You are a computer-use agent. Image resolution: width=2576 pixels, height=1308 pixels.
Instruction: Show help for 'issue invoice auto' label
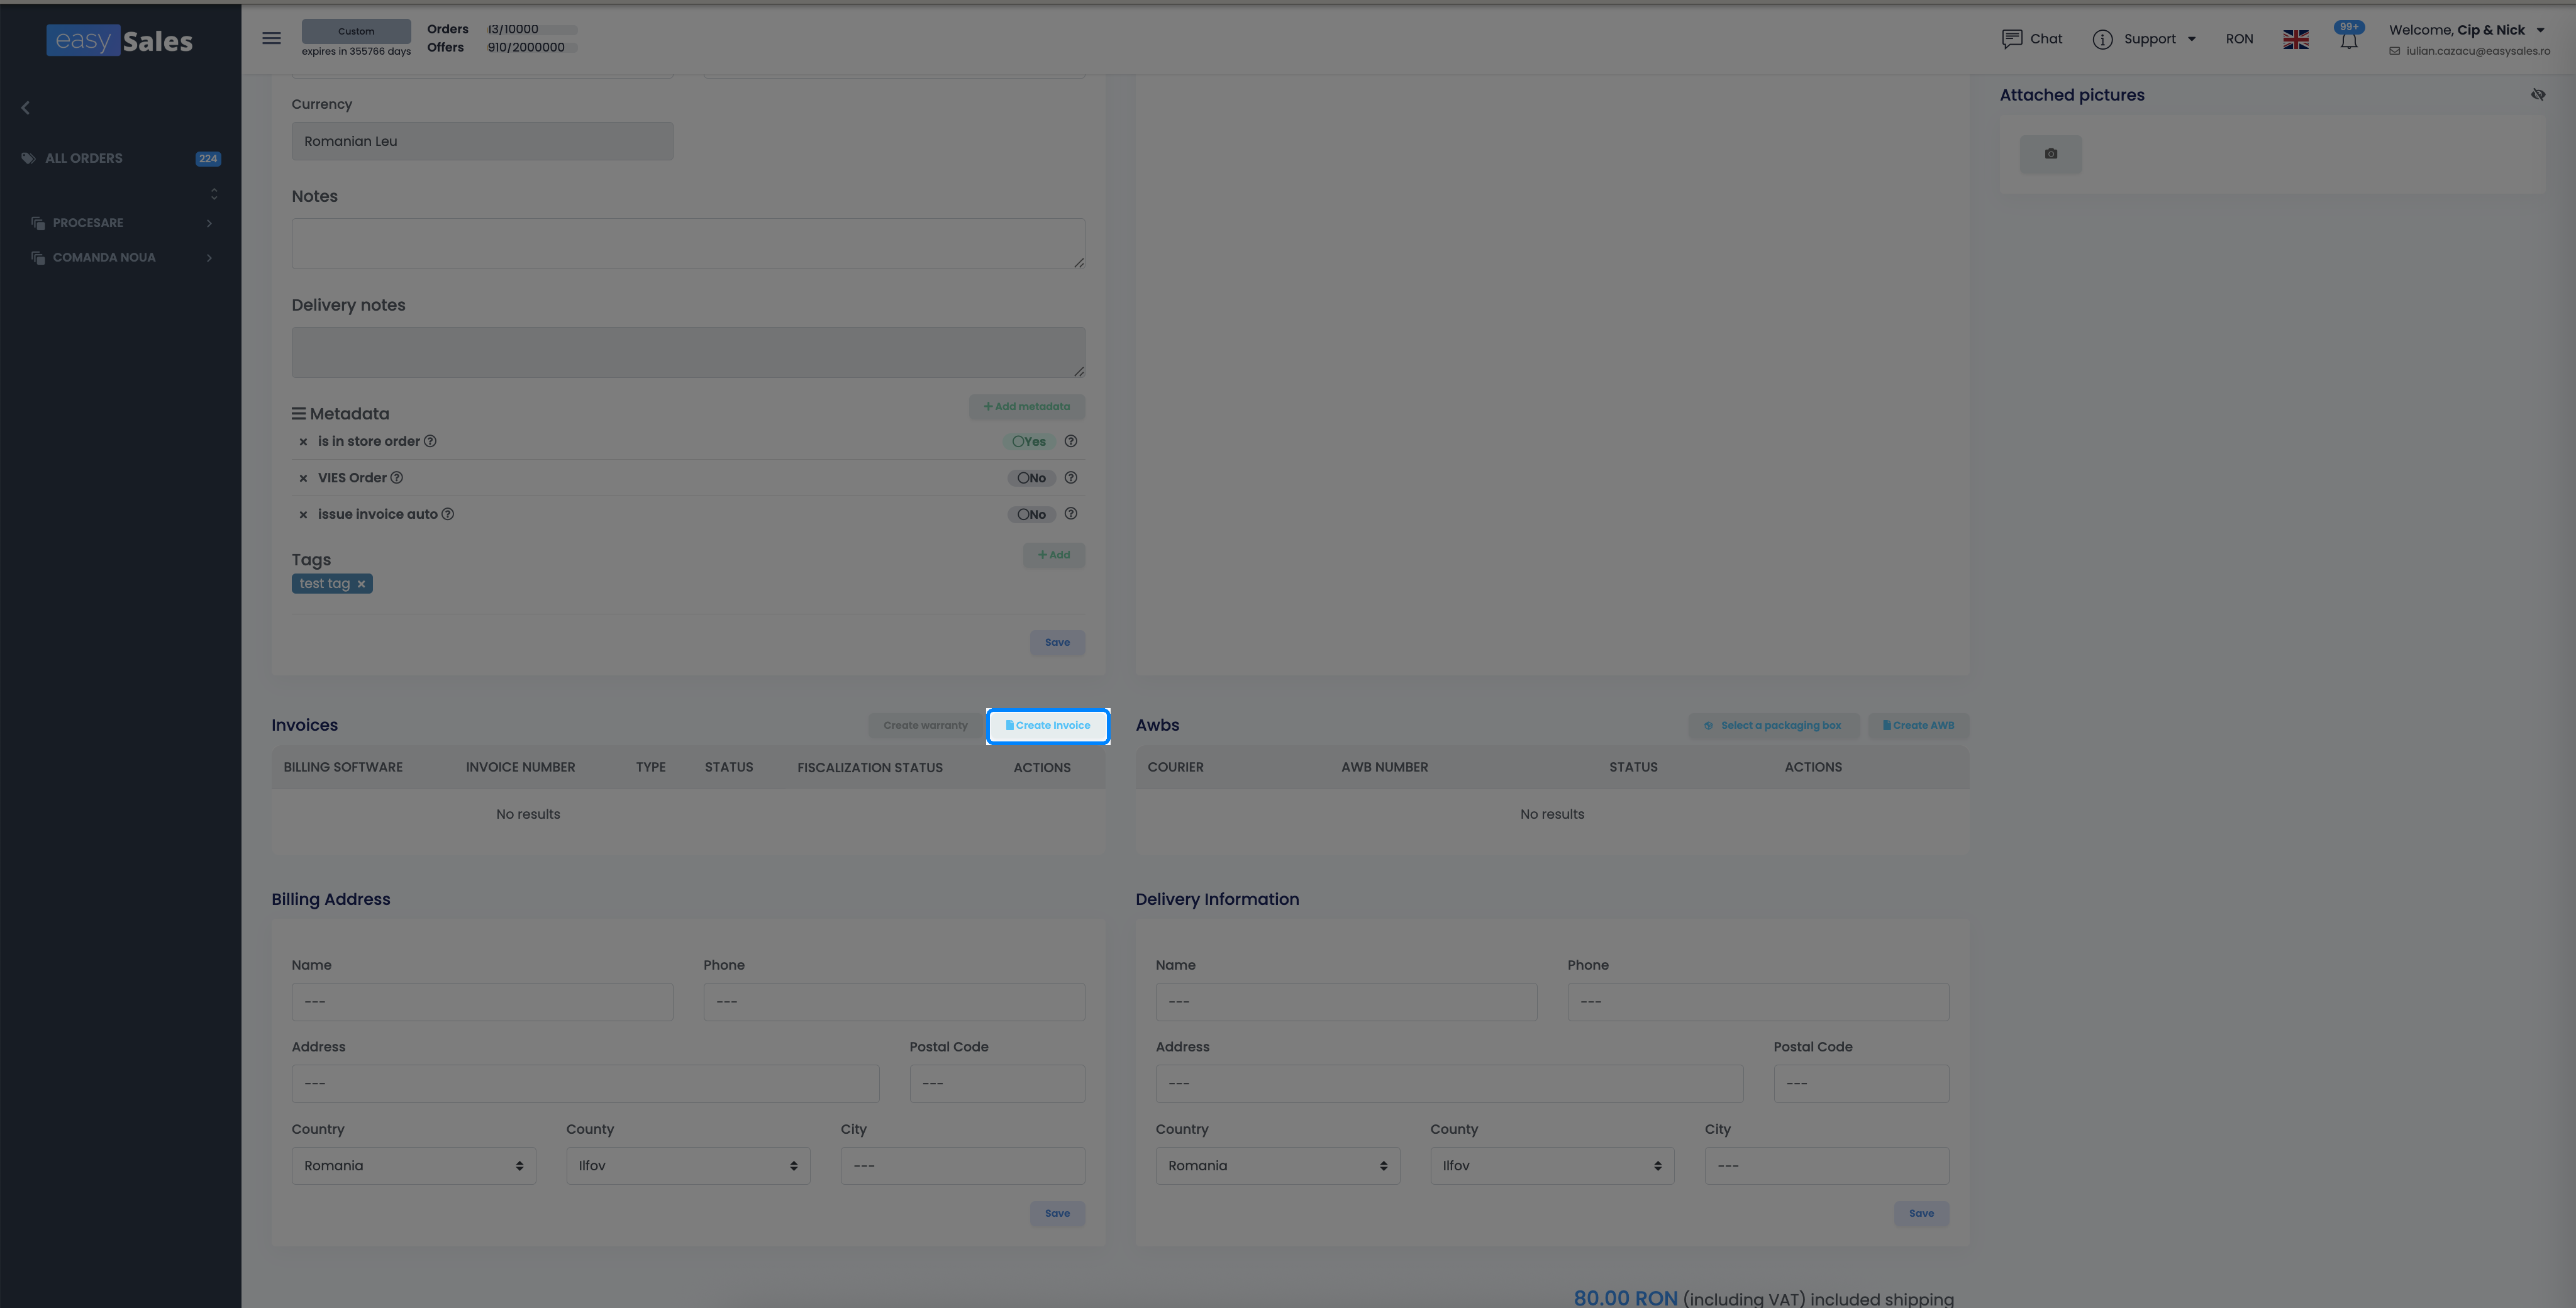click(x=448, y=514)
